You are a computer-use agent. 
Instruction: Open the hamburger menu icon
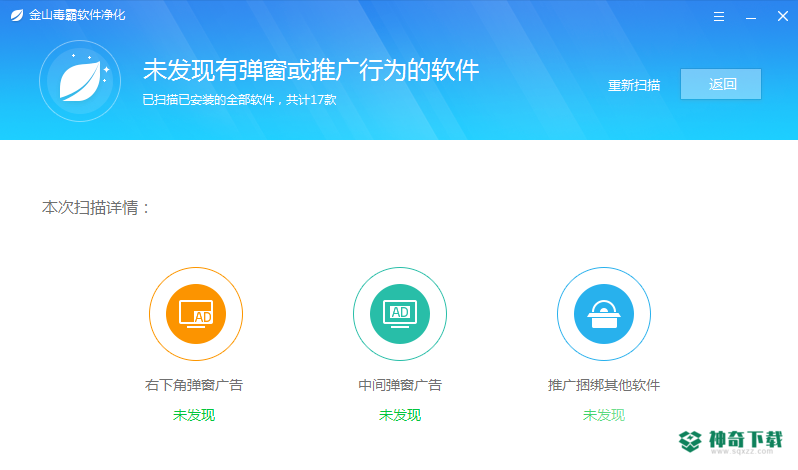point(719,17)
